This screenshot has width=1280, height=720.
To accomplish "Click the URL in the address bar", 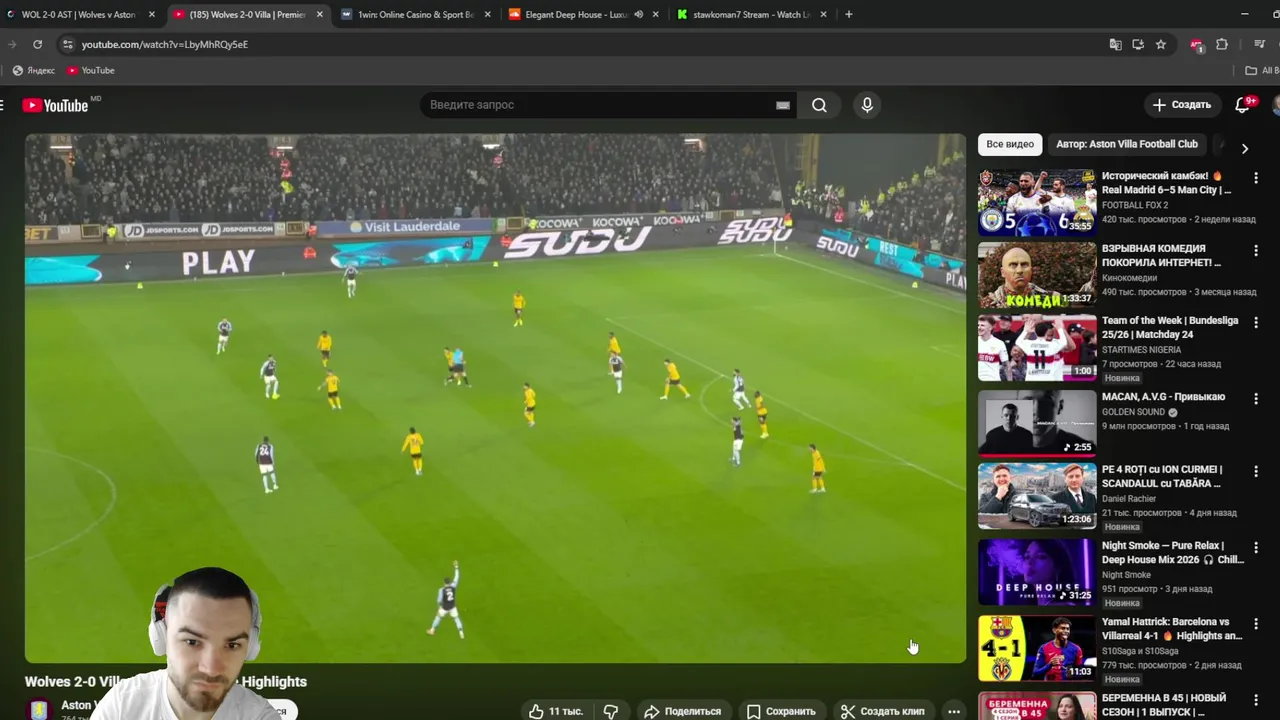I will 165,44.
